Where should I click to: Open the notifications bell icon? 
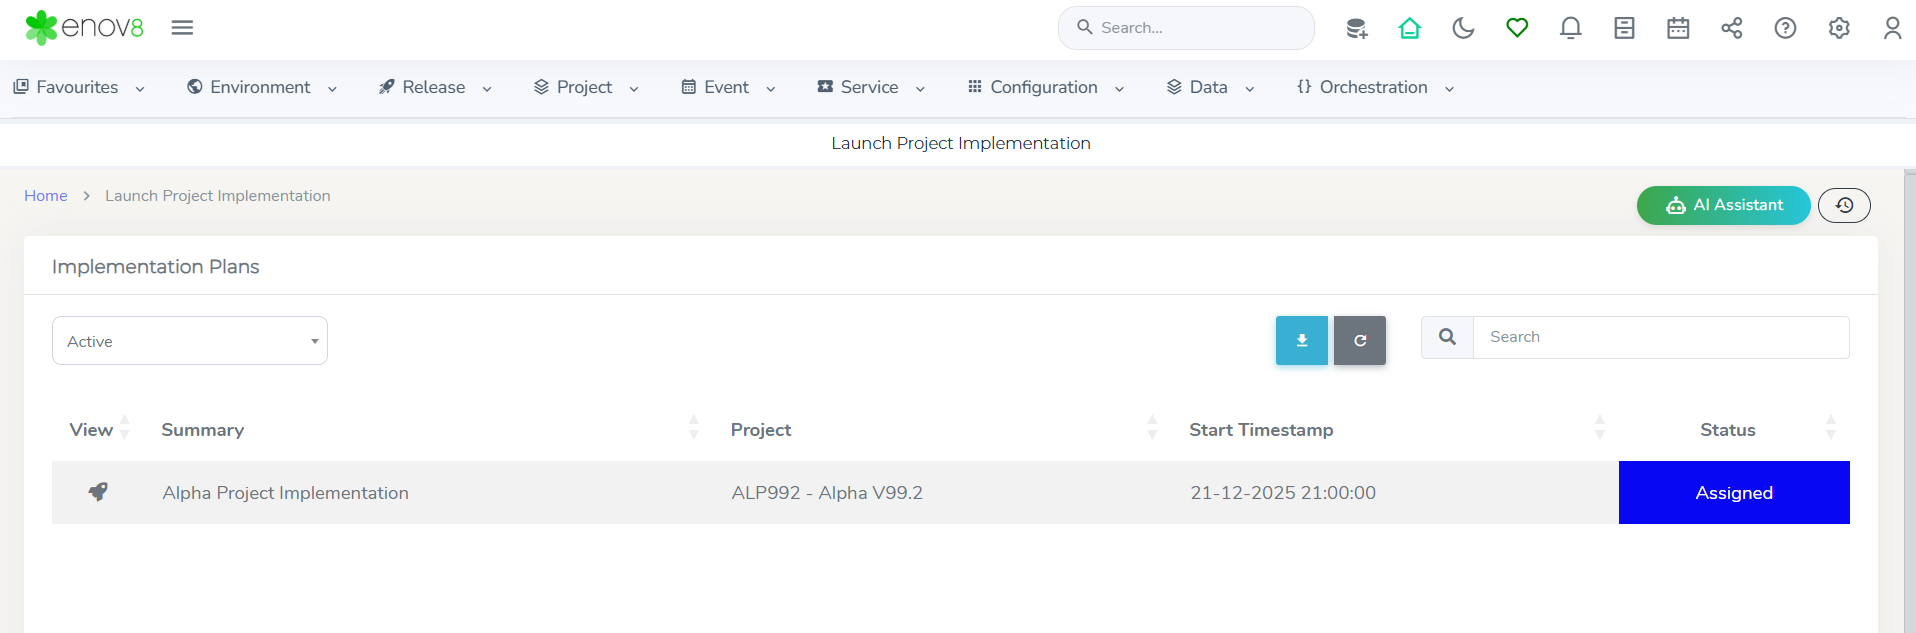pos(1570,28)
